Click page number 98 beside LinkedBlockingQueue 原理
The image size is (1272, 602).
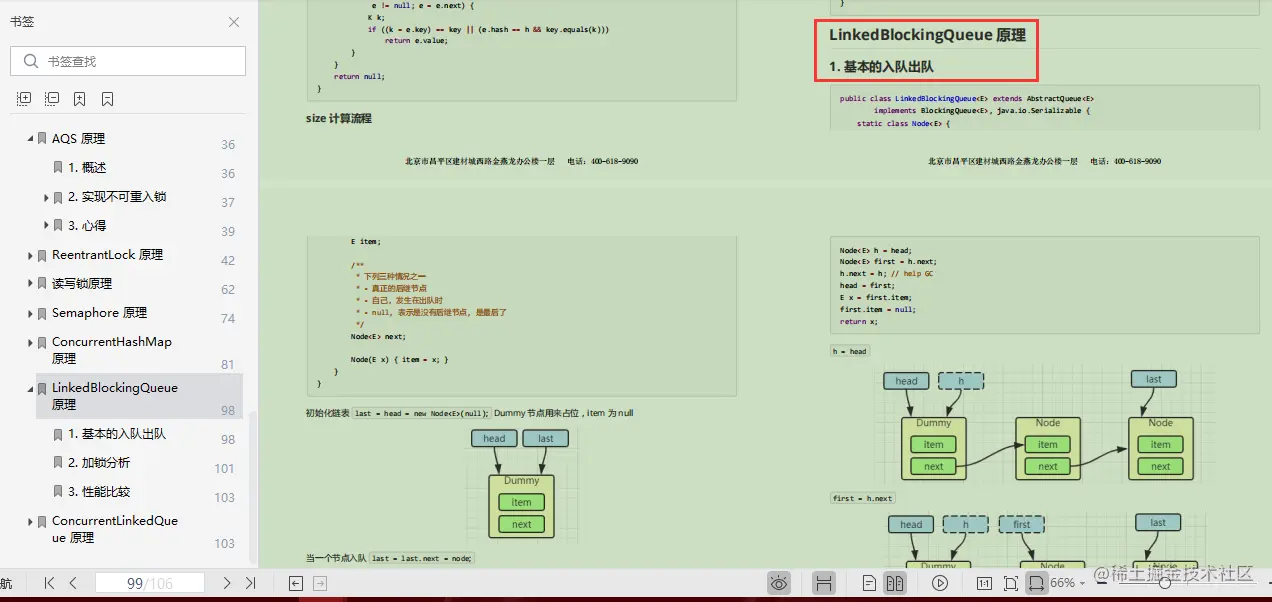(228, 411)
